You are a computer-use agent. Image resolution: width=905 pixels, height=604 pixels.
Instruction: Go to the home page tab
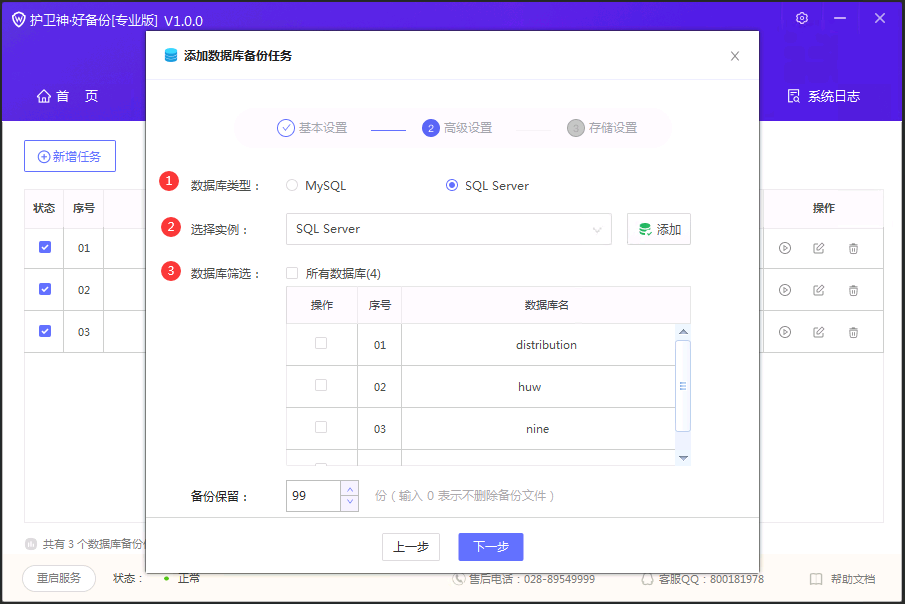click(68, 96)
